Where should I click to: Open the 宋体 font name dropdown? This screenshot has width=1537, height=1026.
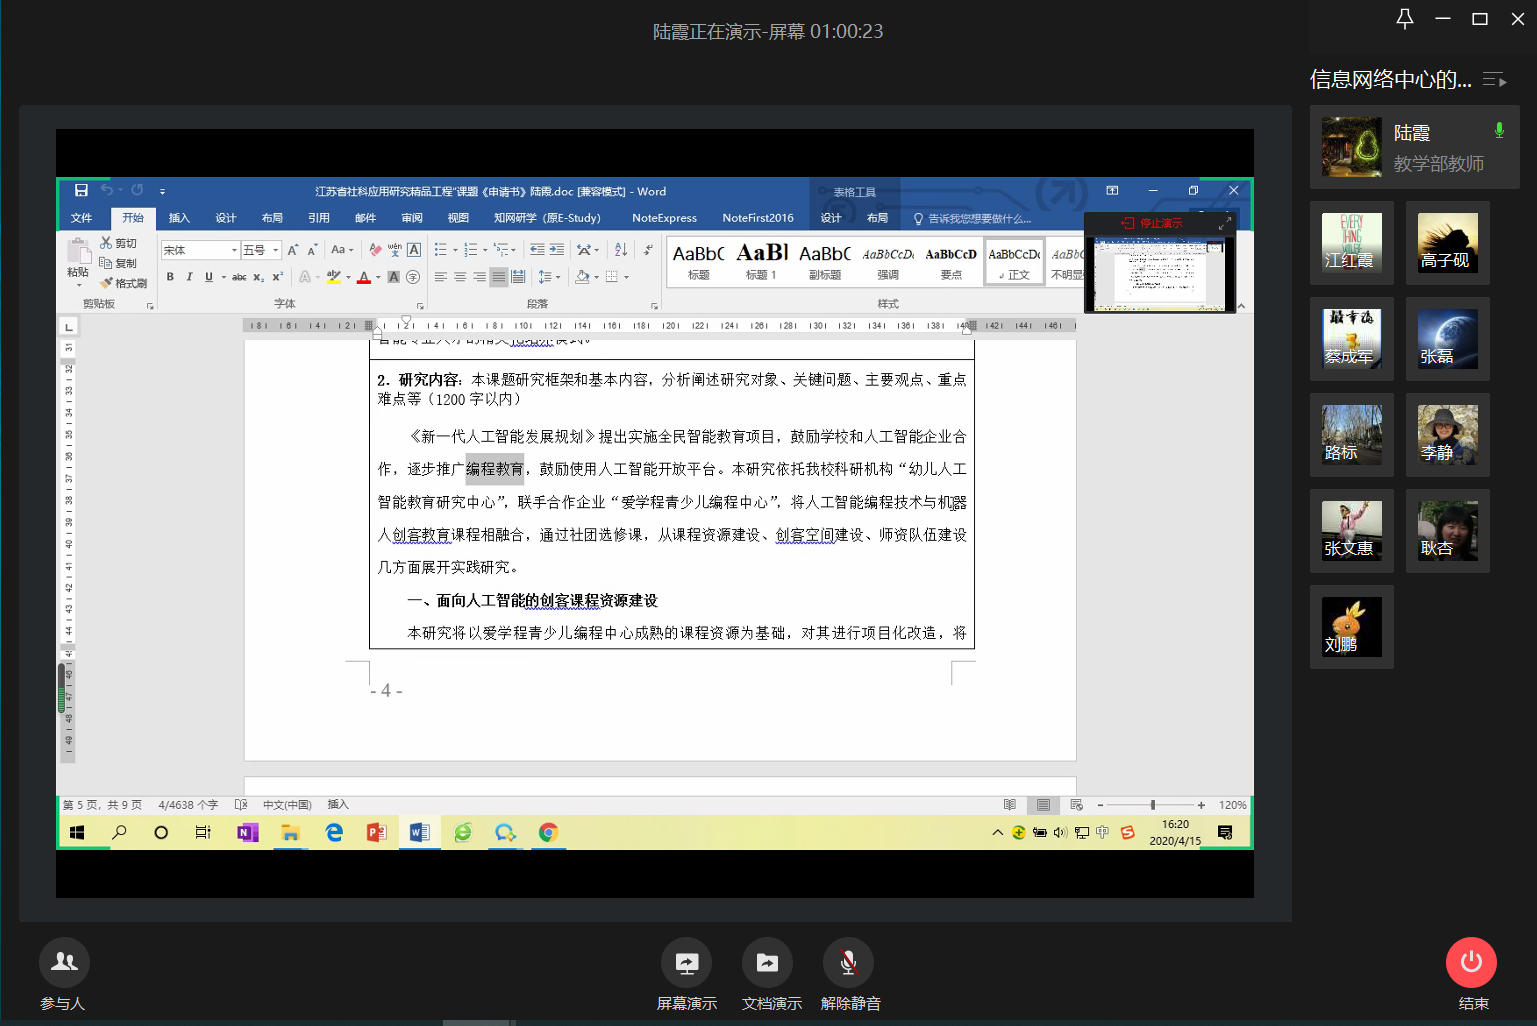pos(234,250)
